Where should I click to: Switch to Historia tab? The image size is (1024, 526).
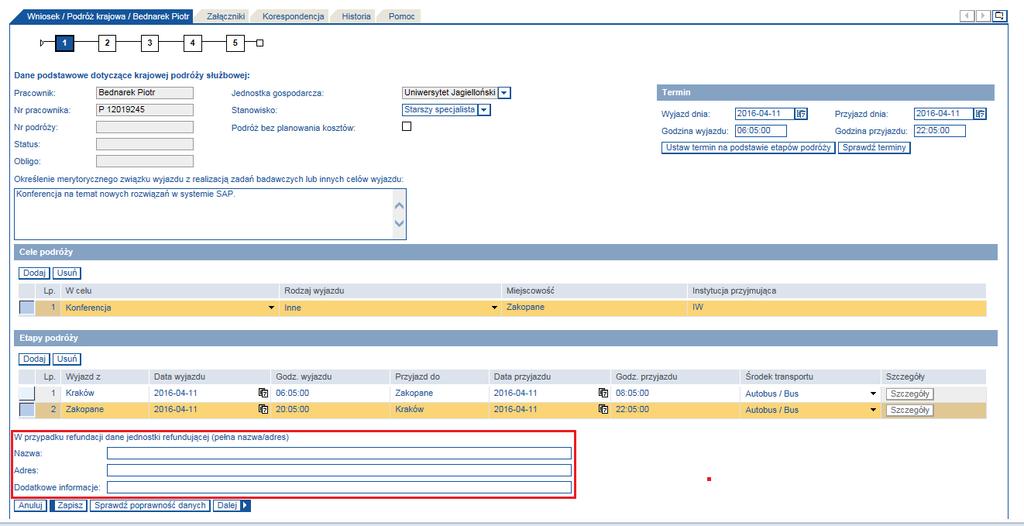(x=356, y=16)
